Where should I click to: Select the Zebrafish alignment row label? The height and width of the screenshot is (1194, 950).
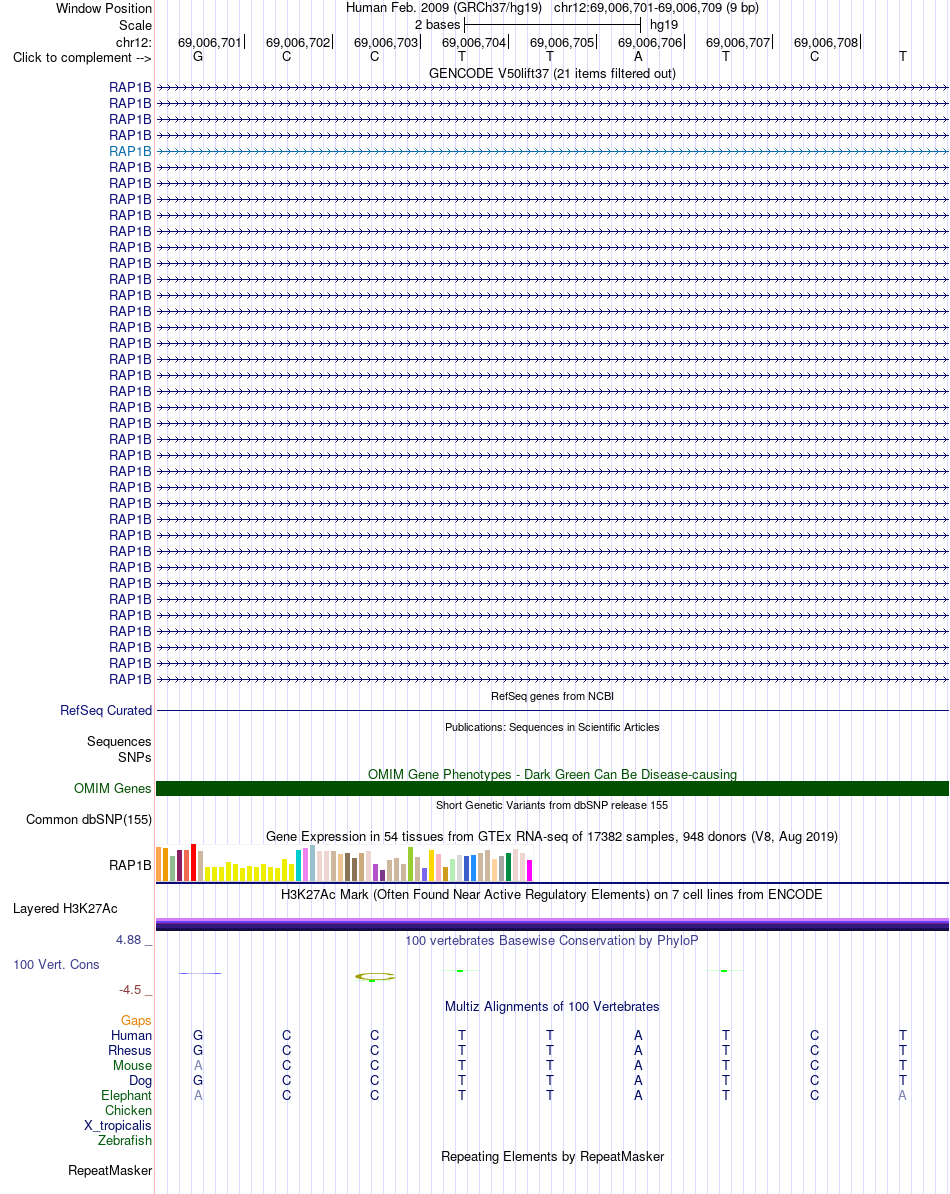click(125, 1141)
